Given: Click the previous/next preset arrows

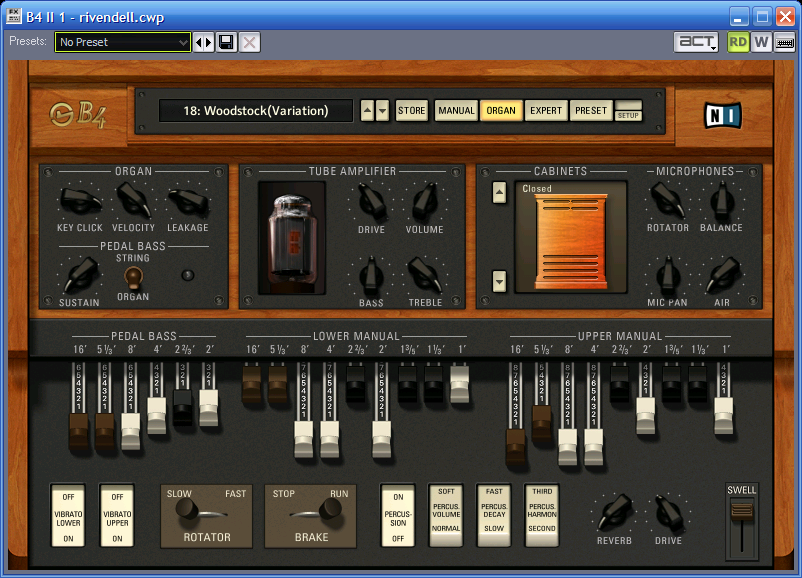Looking at the screenshot, I should (204, 42).
